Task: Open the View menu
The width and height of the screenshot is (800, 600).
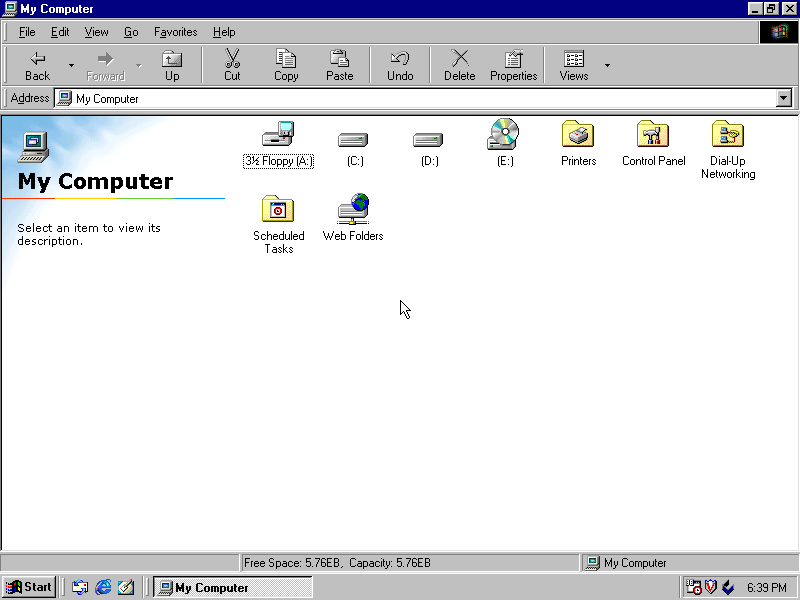Action: (96, 32)
